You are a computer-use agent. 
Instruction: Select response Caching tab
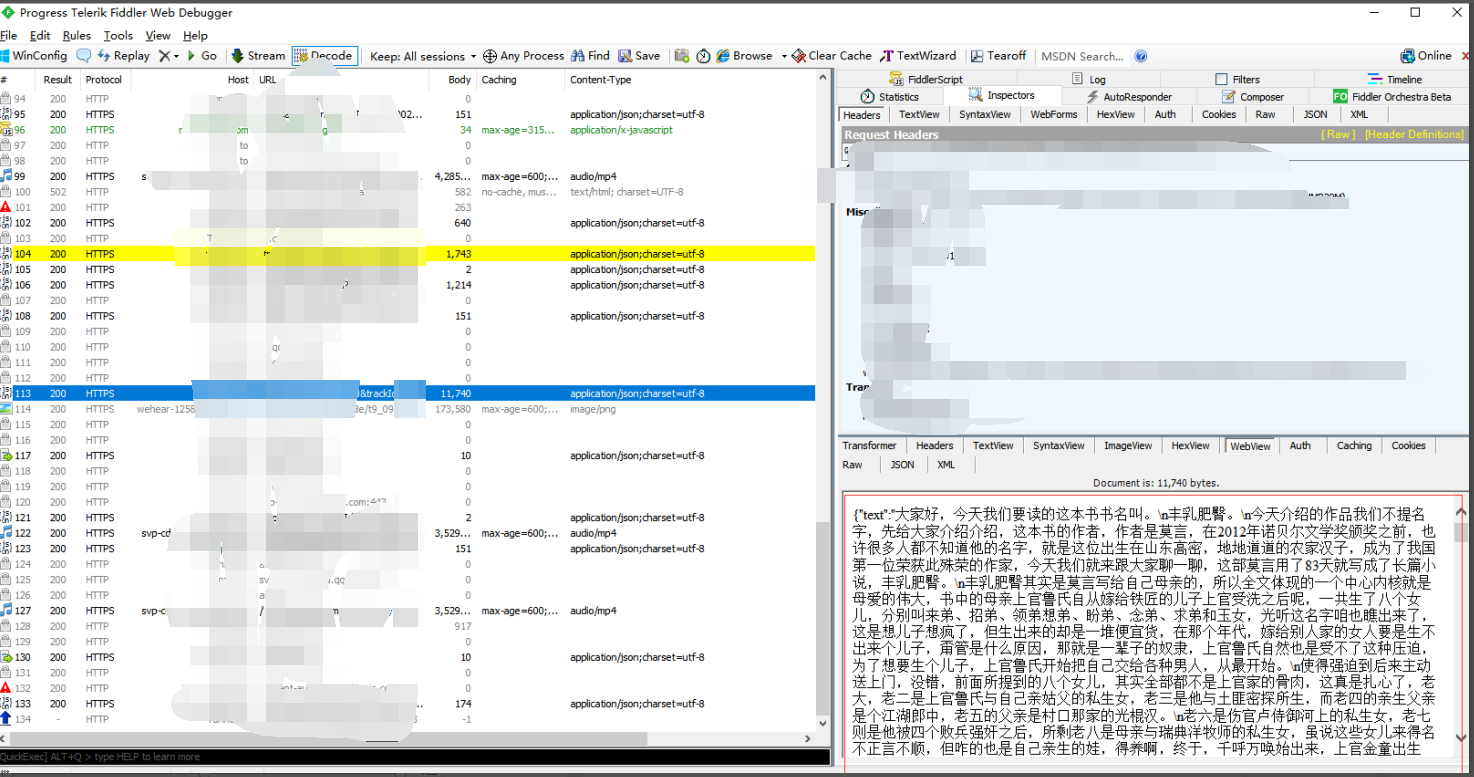1354,446
